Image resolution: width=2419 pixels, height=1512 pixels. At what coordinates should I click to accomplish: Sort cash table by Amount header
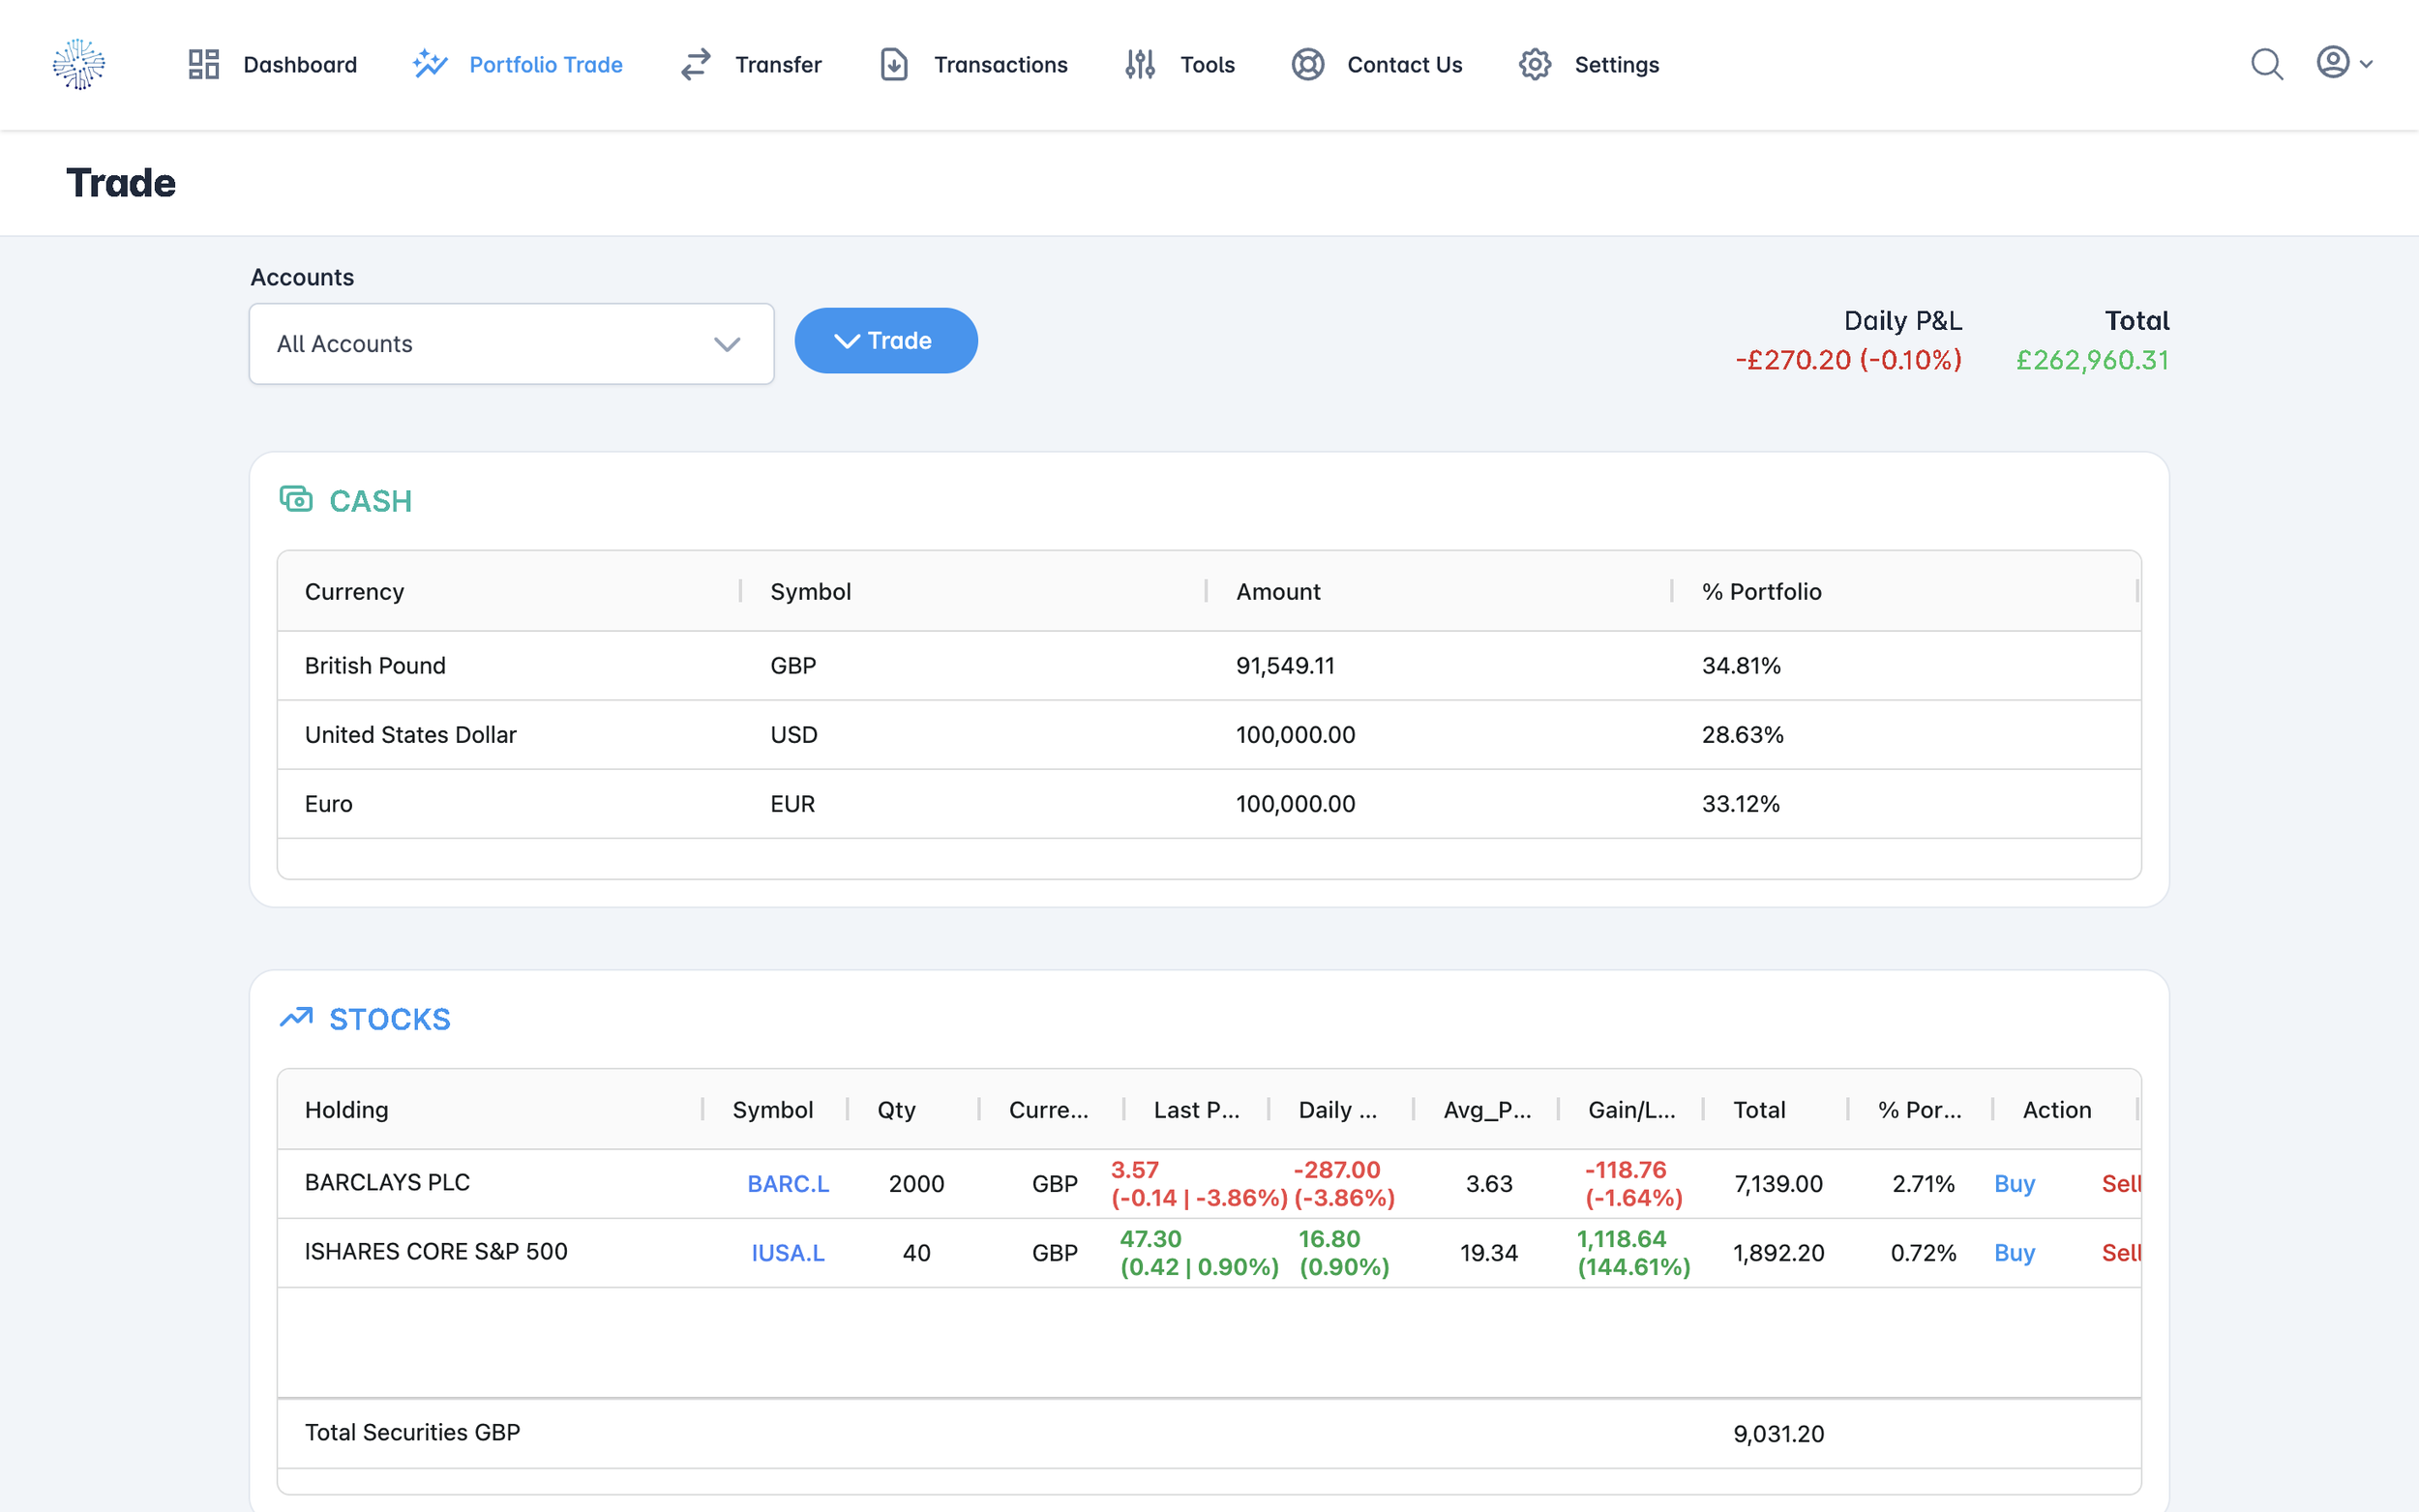pyautogui.click(x=1278, y=592)
